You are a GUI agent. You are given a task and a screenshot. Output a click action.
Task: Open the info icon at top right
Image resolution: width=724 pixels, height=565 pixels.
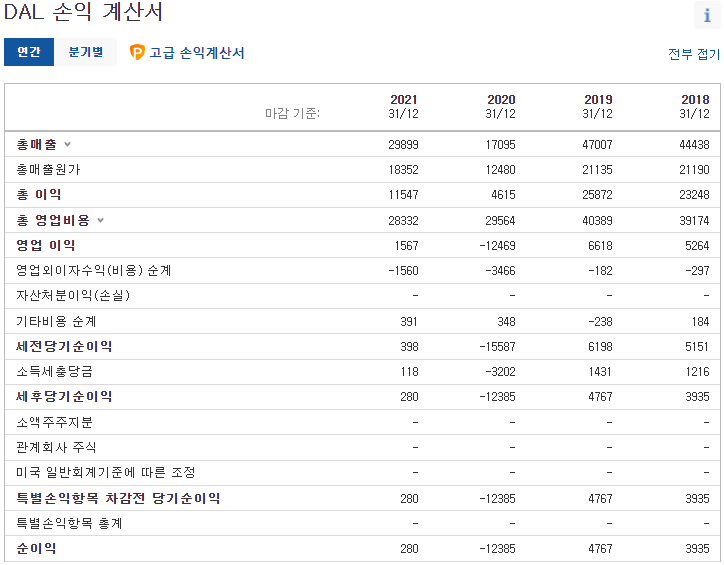pos(707,15)
